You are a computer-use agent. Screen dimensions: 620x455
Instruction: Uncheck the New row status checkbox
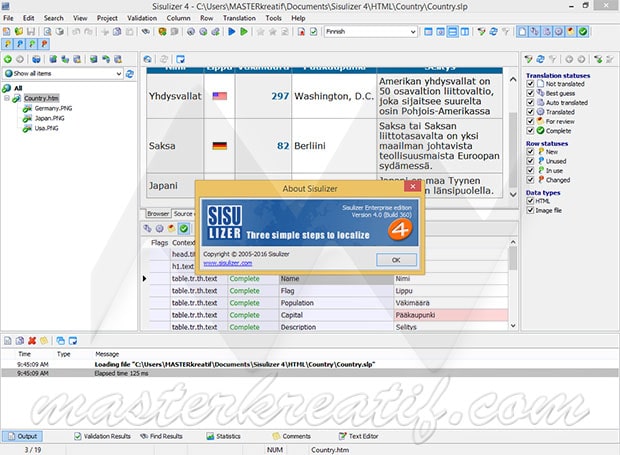tap(530, 152)
